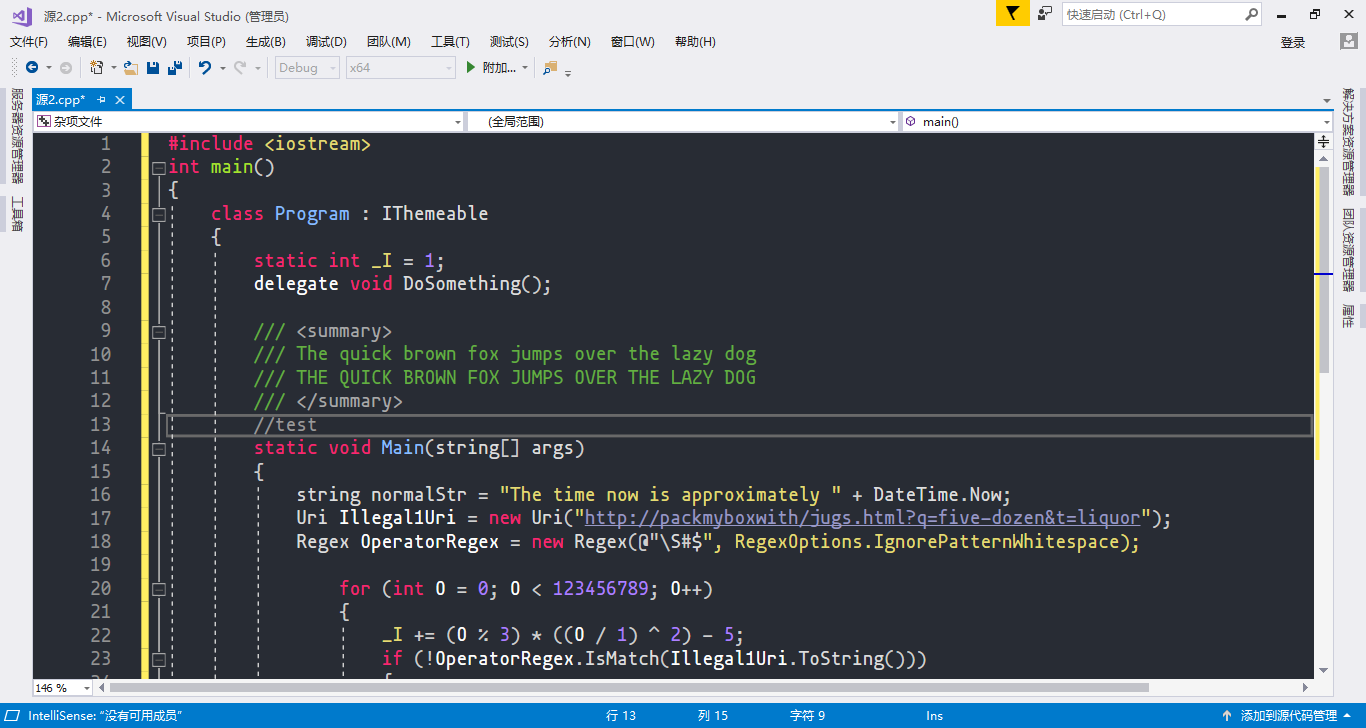Open the 项目(P) menu
1366x728 pixels.
[x=206, y=42]
